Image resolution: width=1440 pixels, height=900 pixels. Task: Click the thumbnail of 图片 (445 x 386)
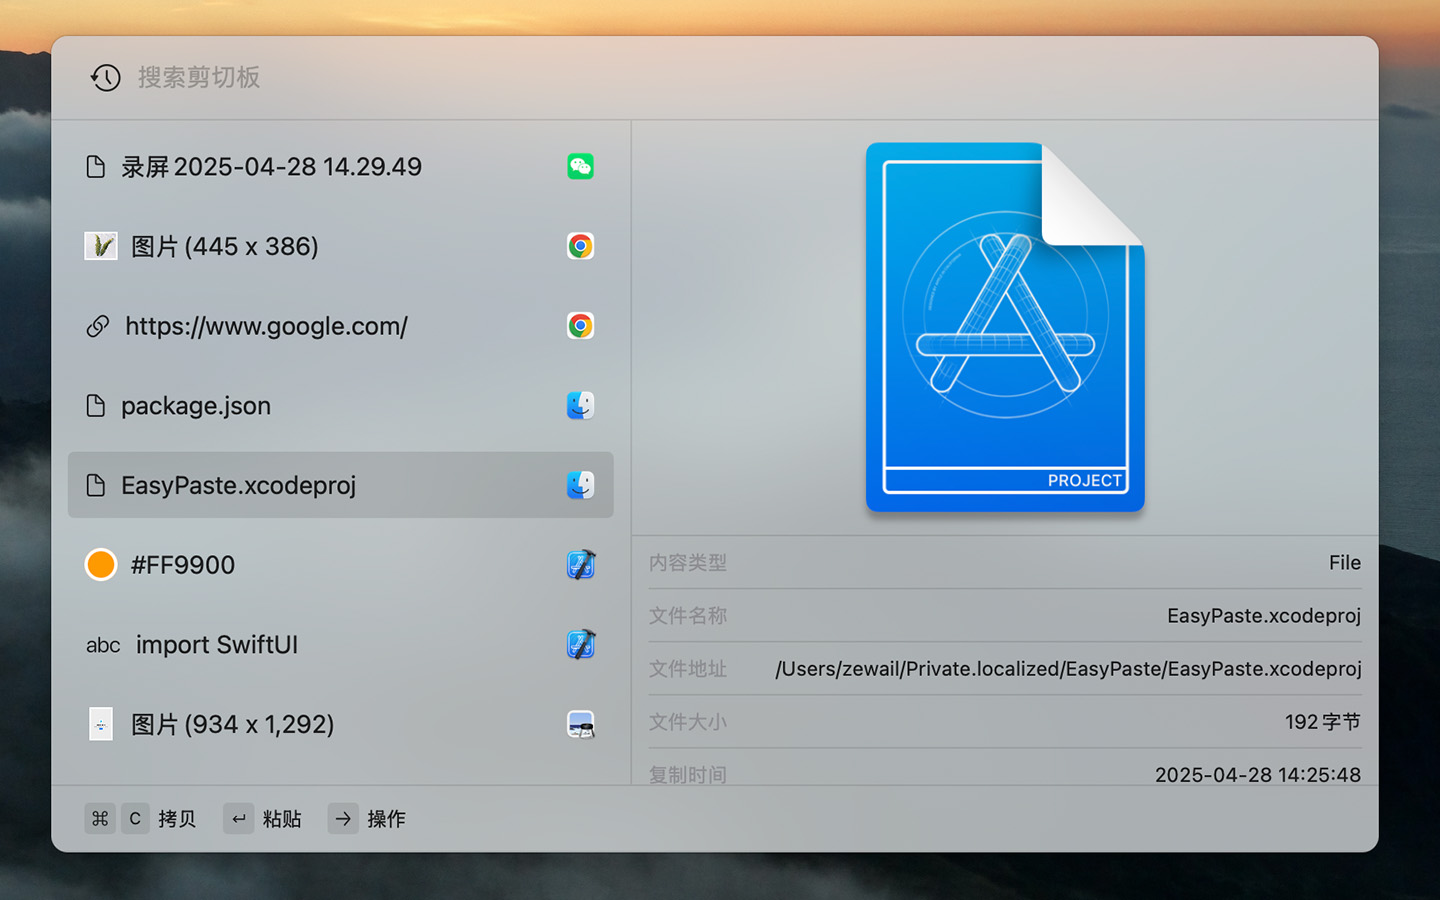[101, 246]
